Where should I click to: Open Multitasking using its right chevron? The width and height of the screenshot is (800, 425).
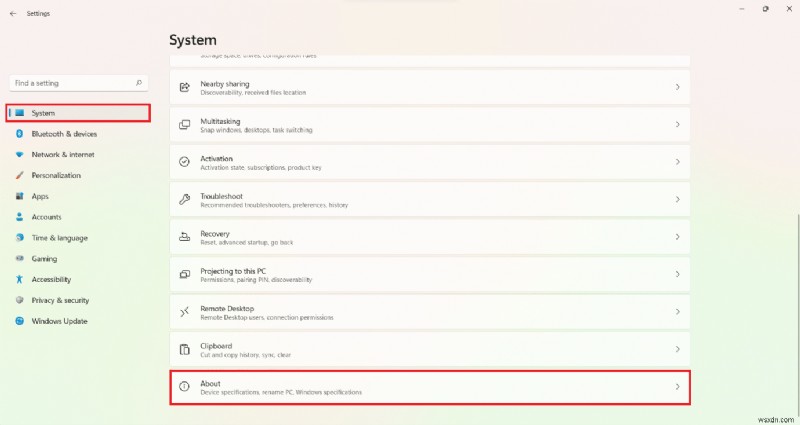[x=678, y=124]
